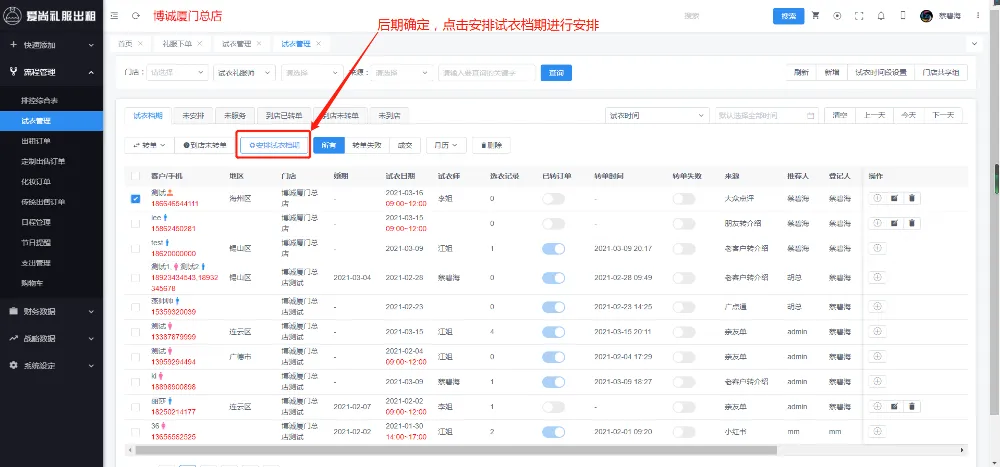Screen dimensions: 1000x467
Task: Click the keyword search input field
Action: [486, 73]
